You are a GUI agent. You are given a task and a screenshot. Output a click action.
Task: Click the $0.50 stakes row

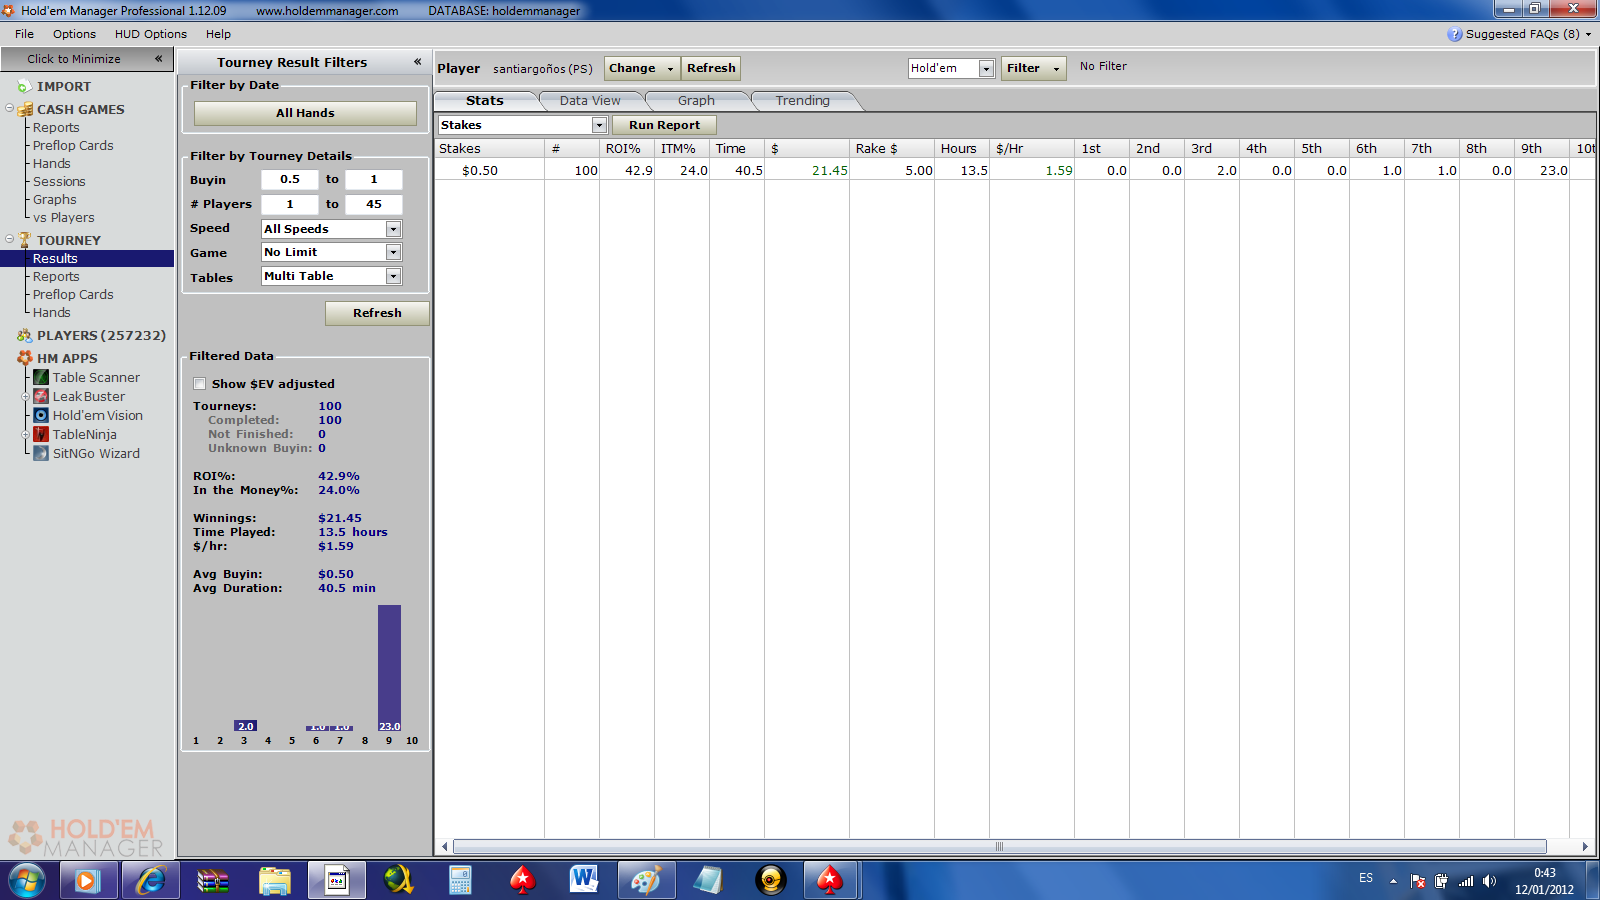[1015, 171]
